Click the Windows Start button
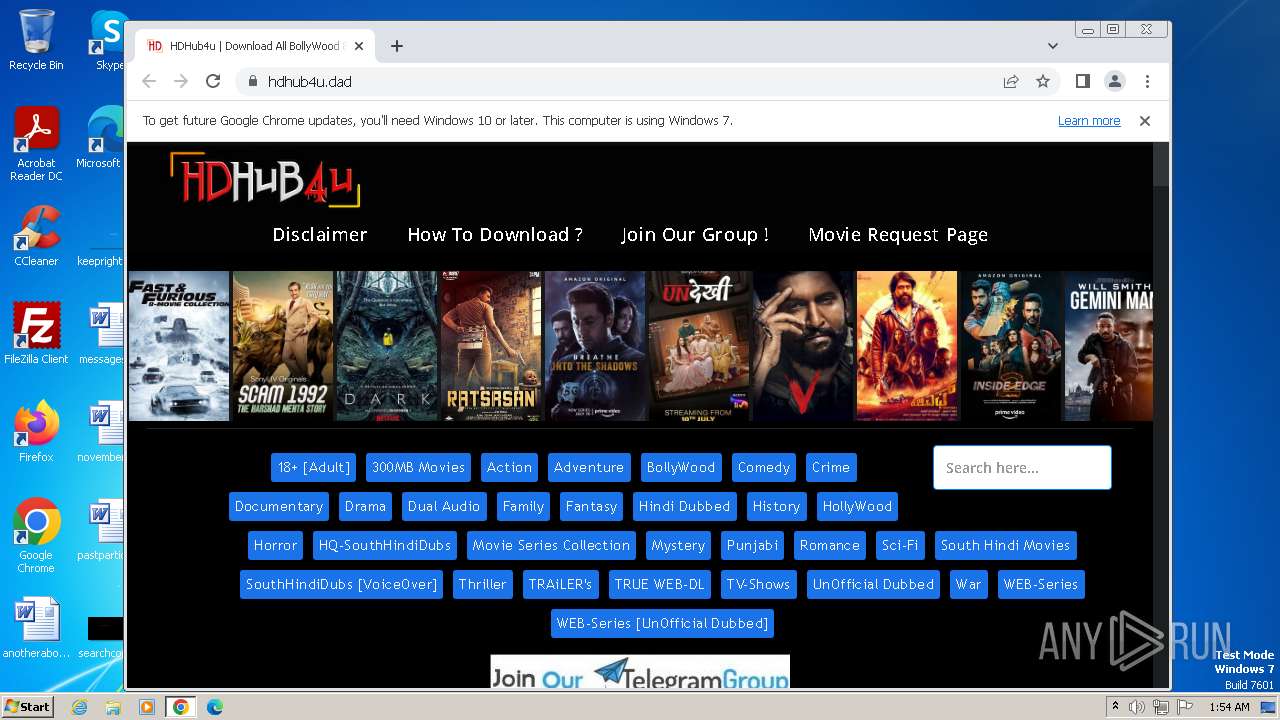 click(x=27, y=706)
